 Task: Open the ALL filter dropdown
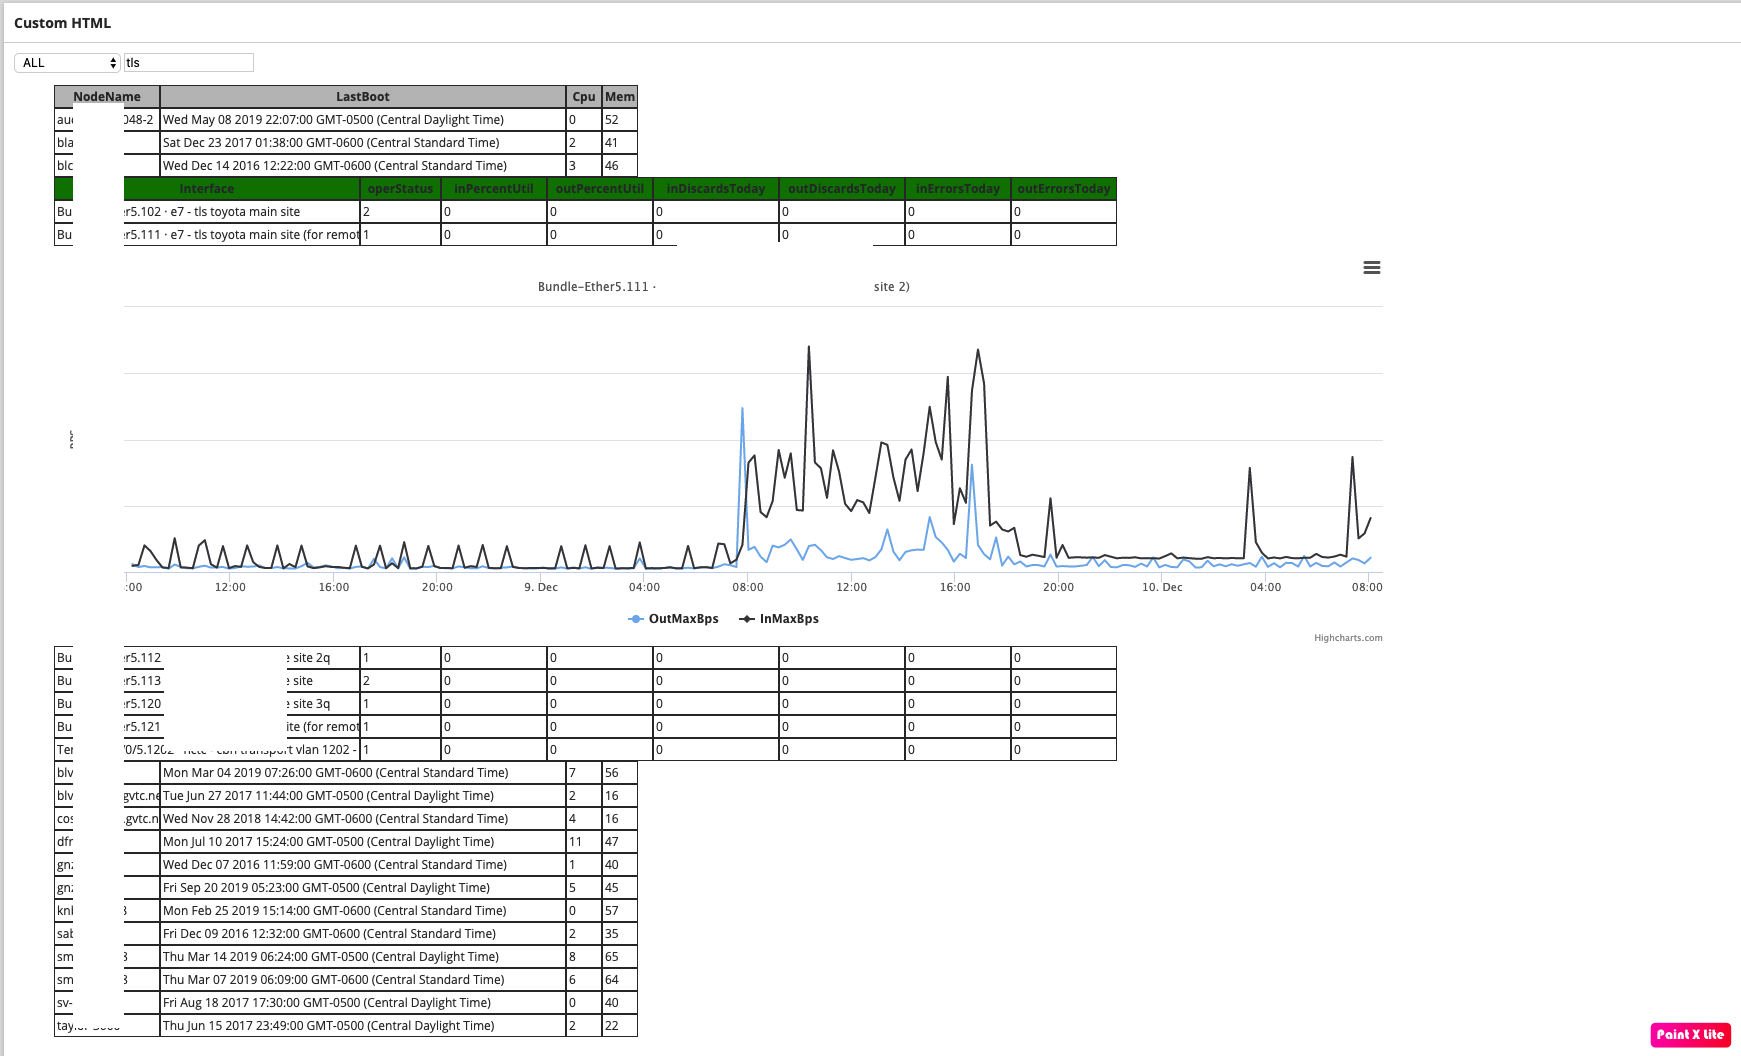pos(67,63)
